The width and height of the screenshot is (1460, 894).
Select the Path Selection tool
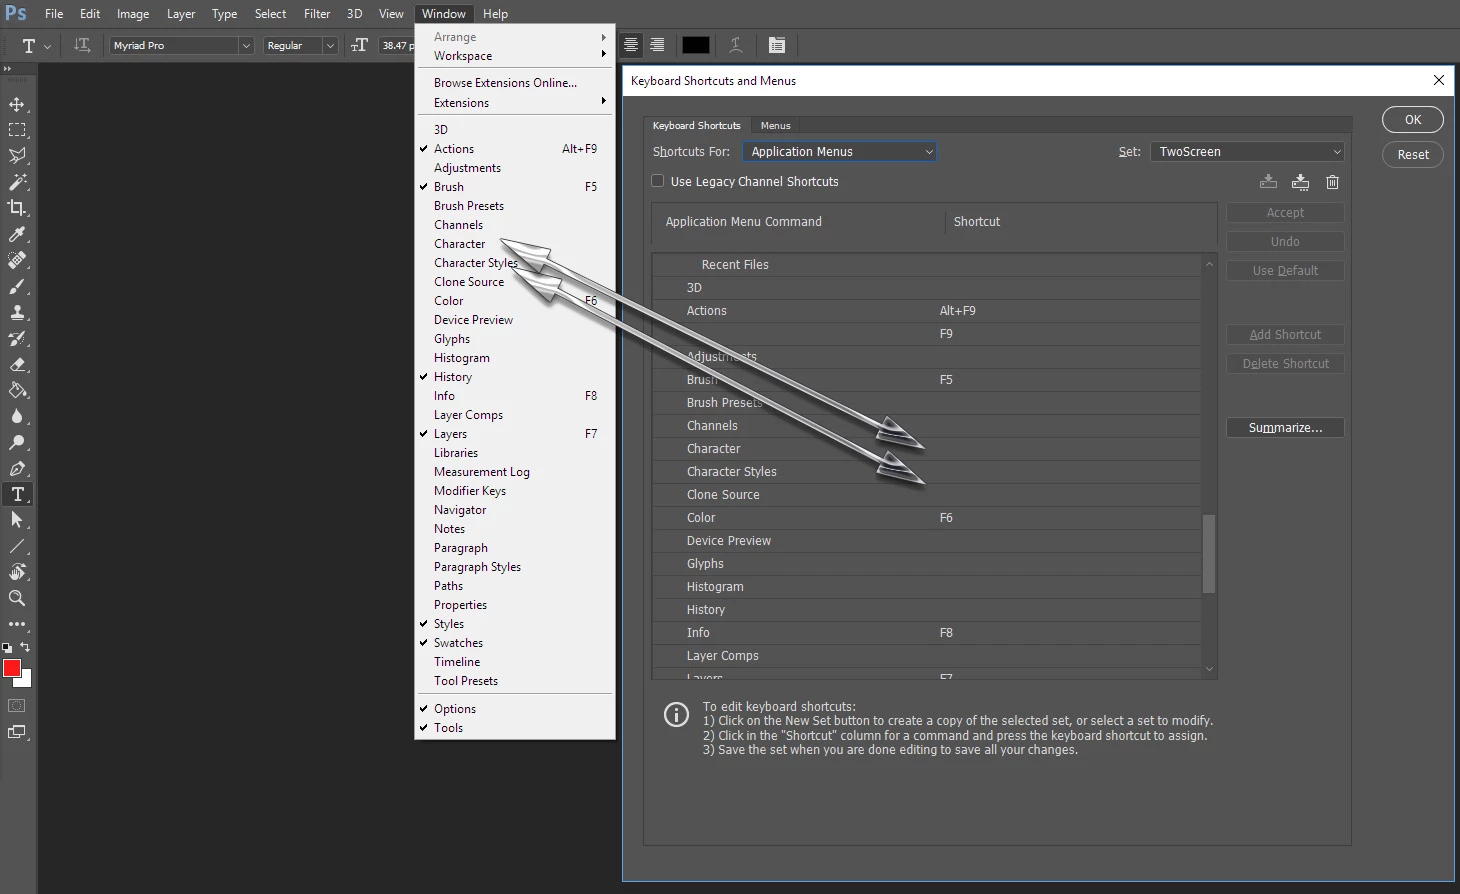pos(17,520)
